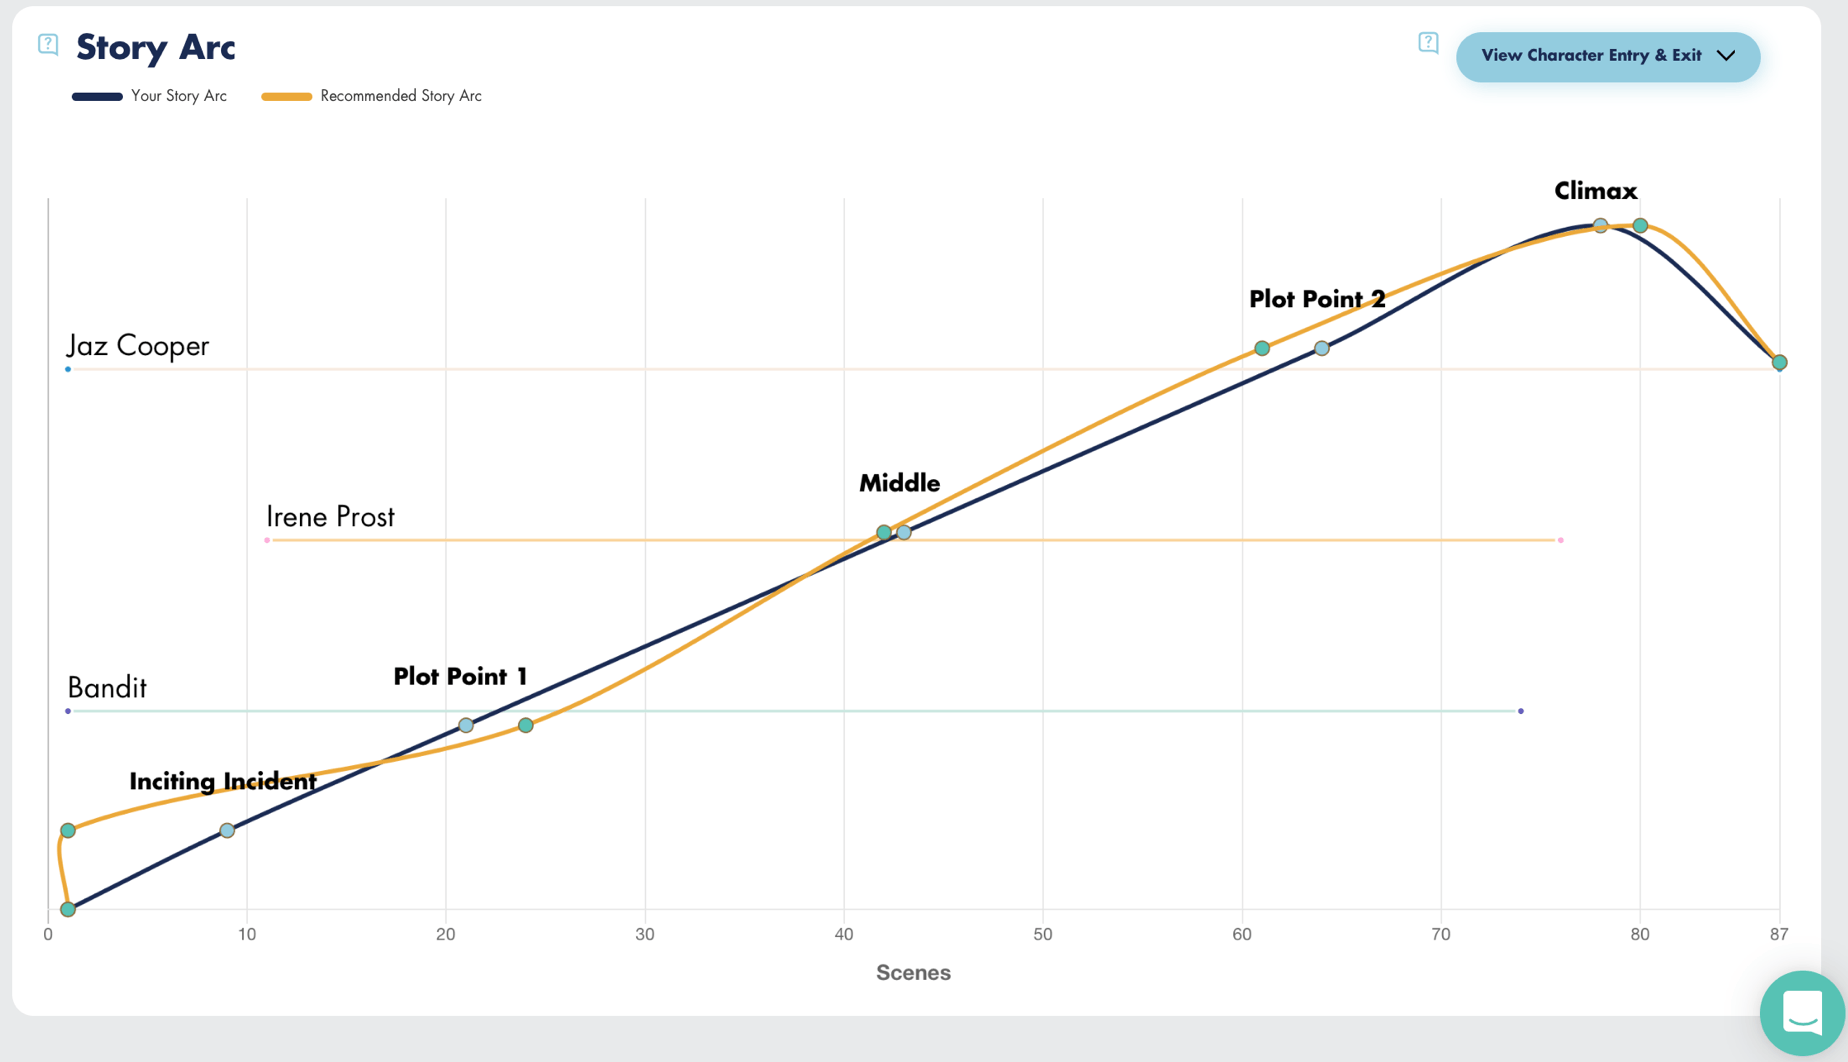Click the Jaz Cooper character label

click(x=137, y=345)
